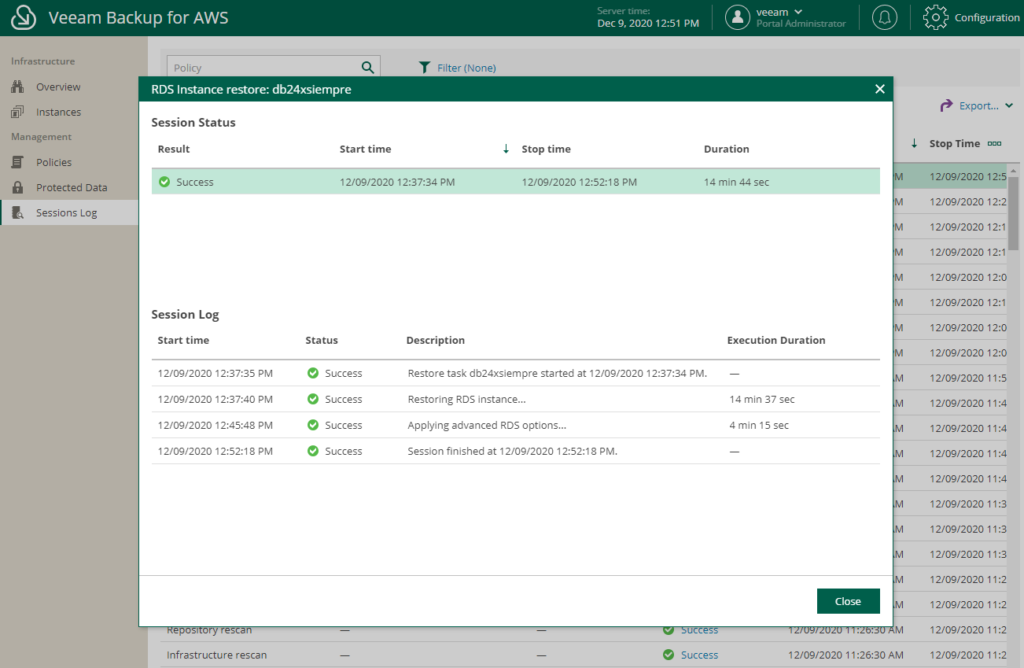Click the filter funnel icon

click(x=424, y=67)
